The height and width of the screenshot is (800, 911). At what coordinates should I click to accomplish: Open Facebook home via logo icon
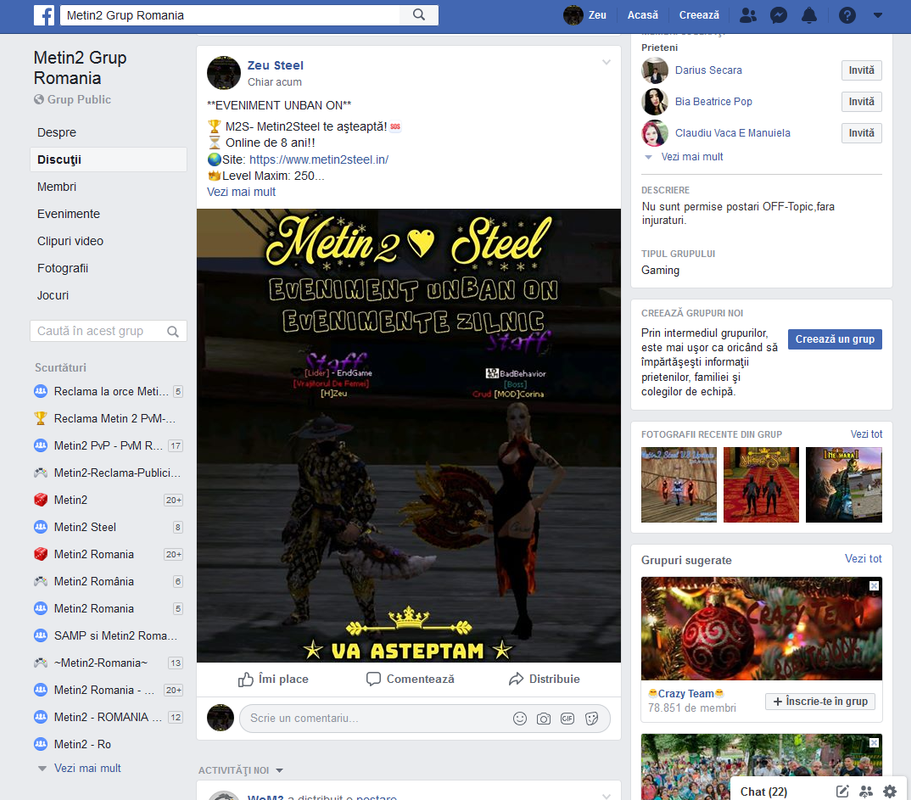44,15
